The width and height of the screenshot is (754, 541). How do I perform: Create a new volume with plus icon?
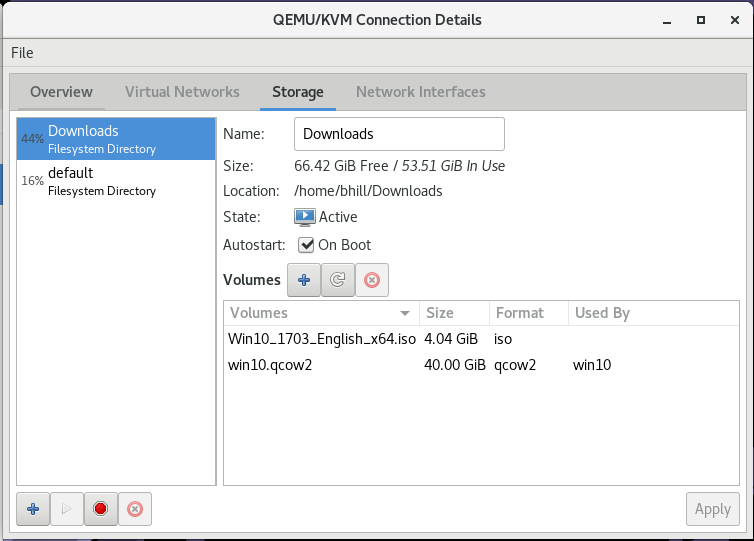tap(304, 280)
